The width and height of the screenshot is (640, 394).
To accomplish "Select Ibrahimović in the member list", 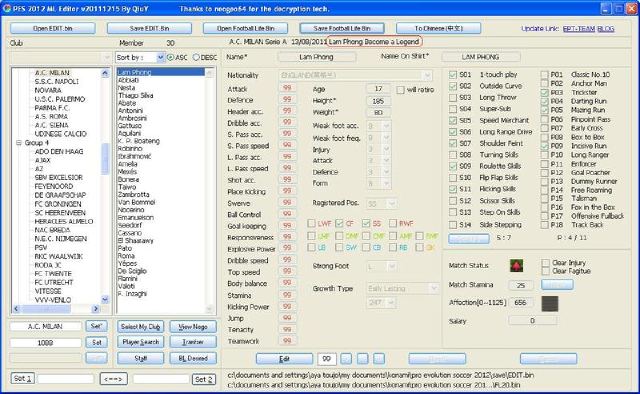I will [135, 156].
